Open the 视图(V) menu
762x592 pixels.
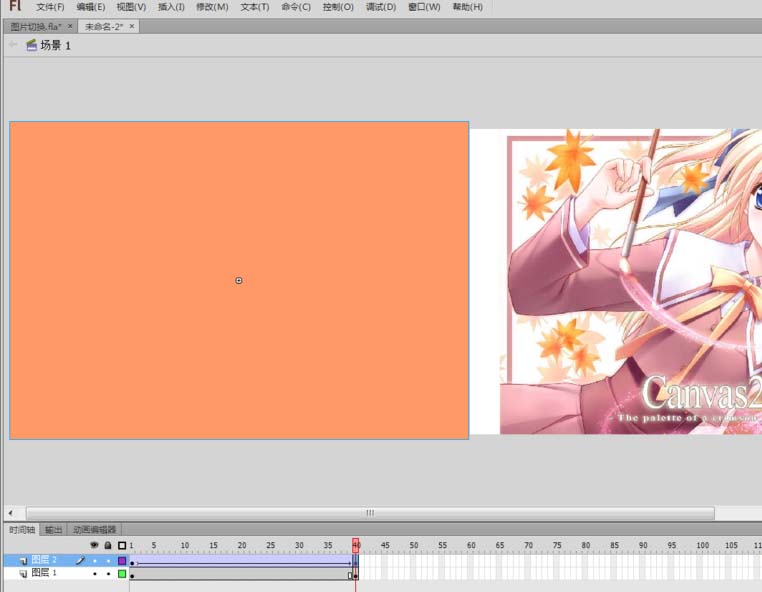coord(131,7)
